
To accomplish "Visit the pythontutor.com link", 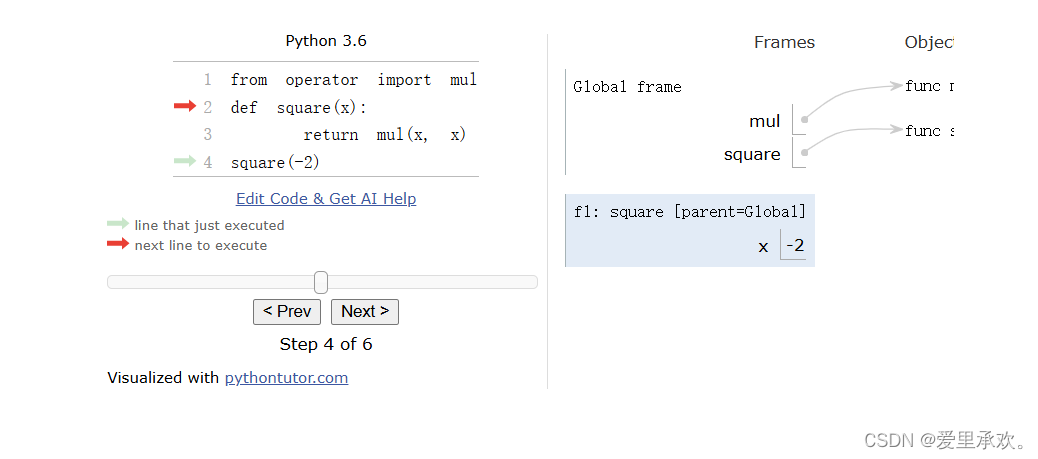I will pyautogui.click(x=287, y=378).
